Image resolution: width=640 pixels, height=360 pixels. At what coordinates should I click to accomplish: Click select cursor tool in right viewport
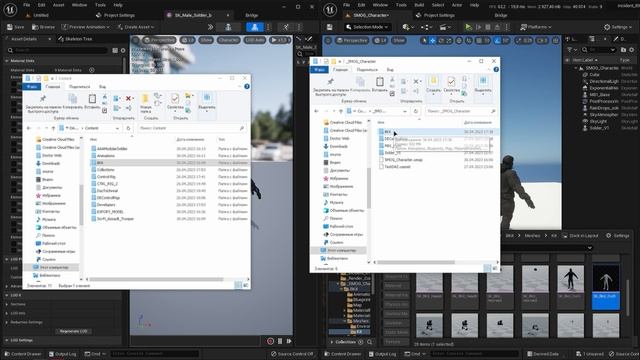pyautogui.click(x=424, y=40)
